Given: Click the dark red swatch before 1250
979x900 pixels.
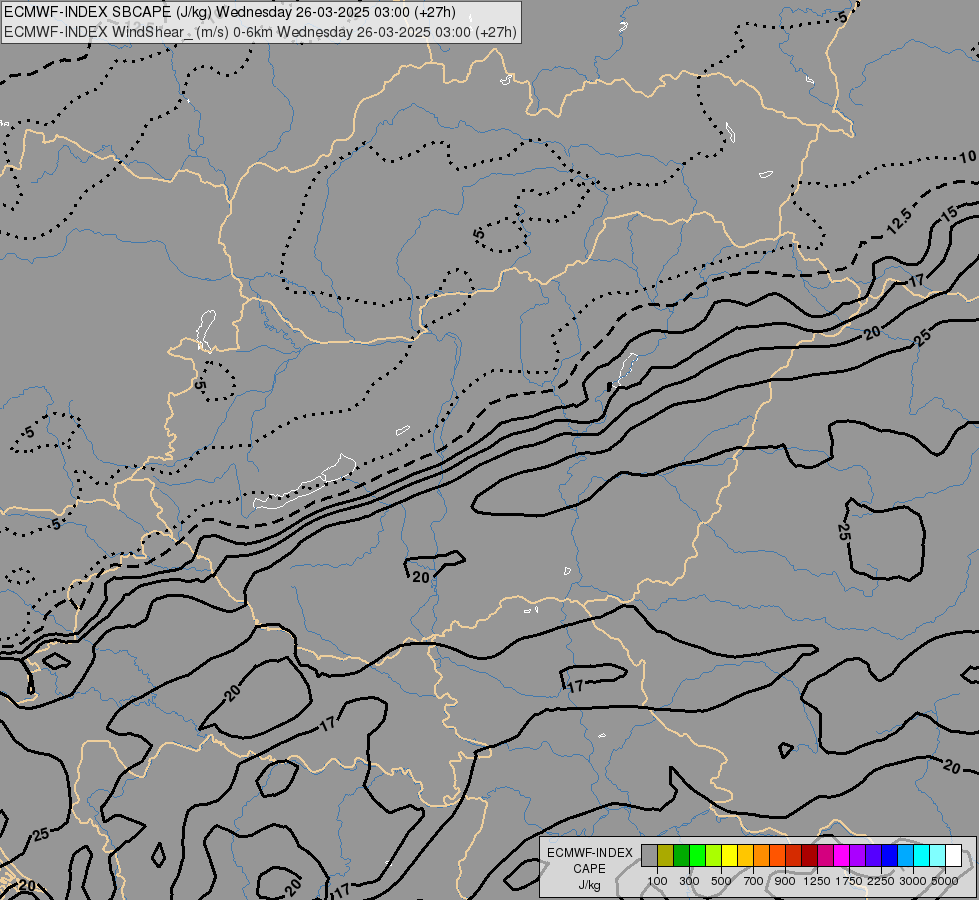Looking at the screenshot, I should click(x=809, y=855).
